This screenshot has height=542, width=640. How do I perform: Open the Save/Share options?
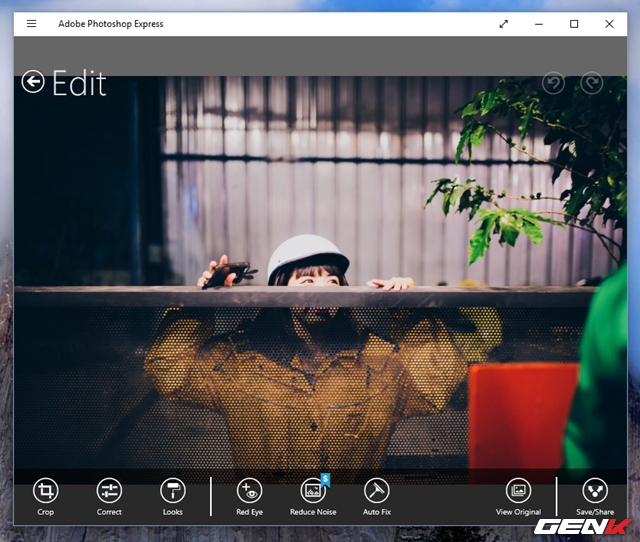point(594,491)
